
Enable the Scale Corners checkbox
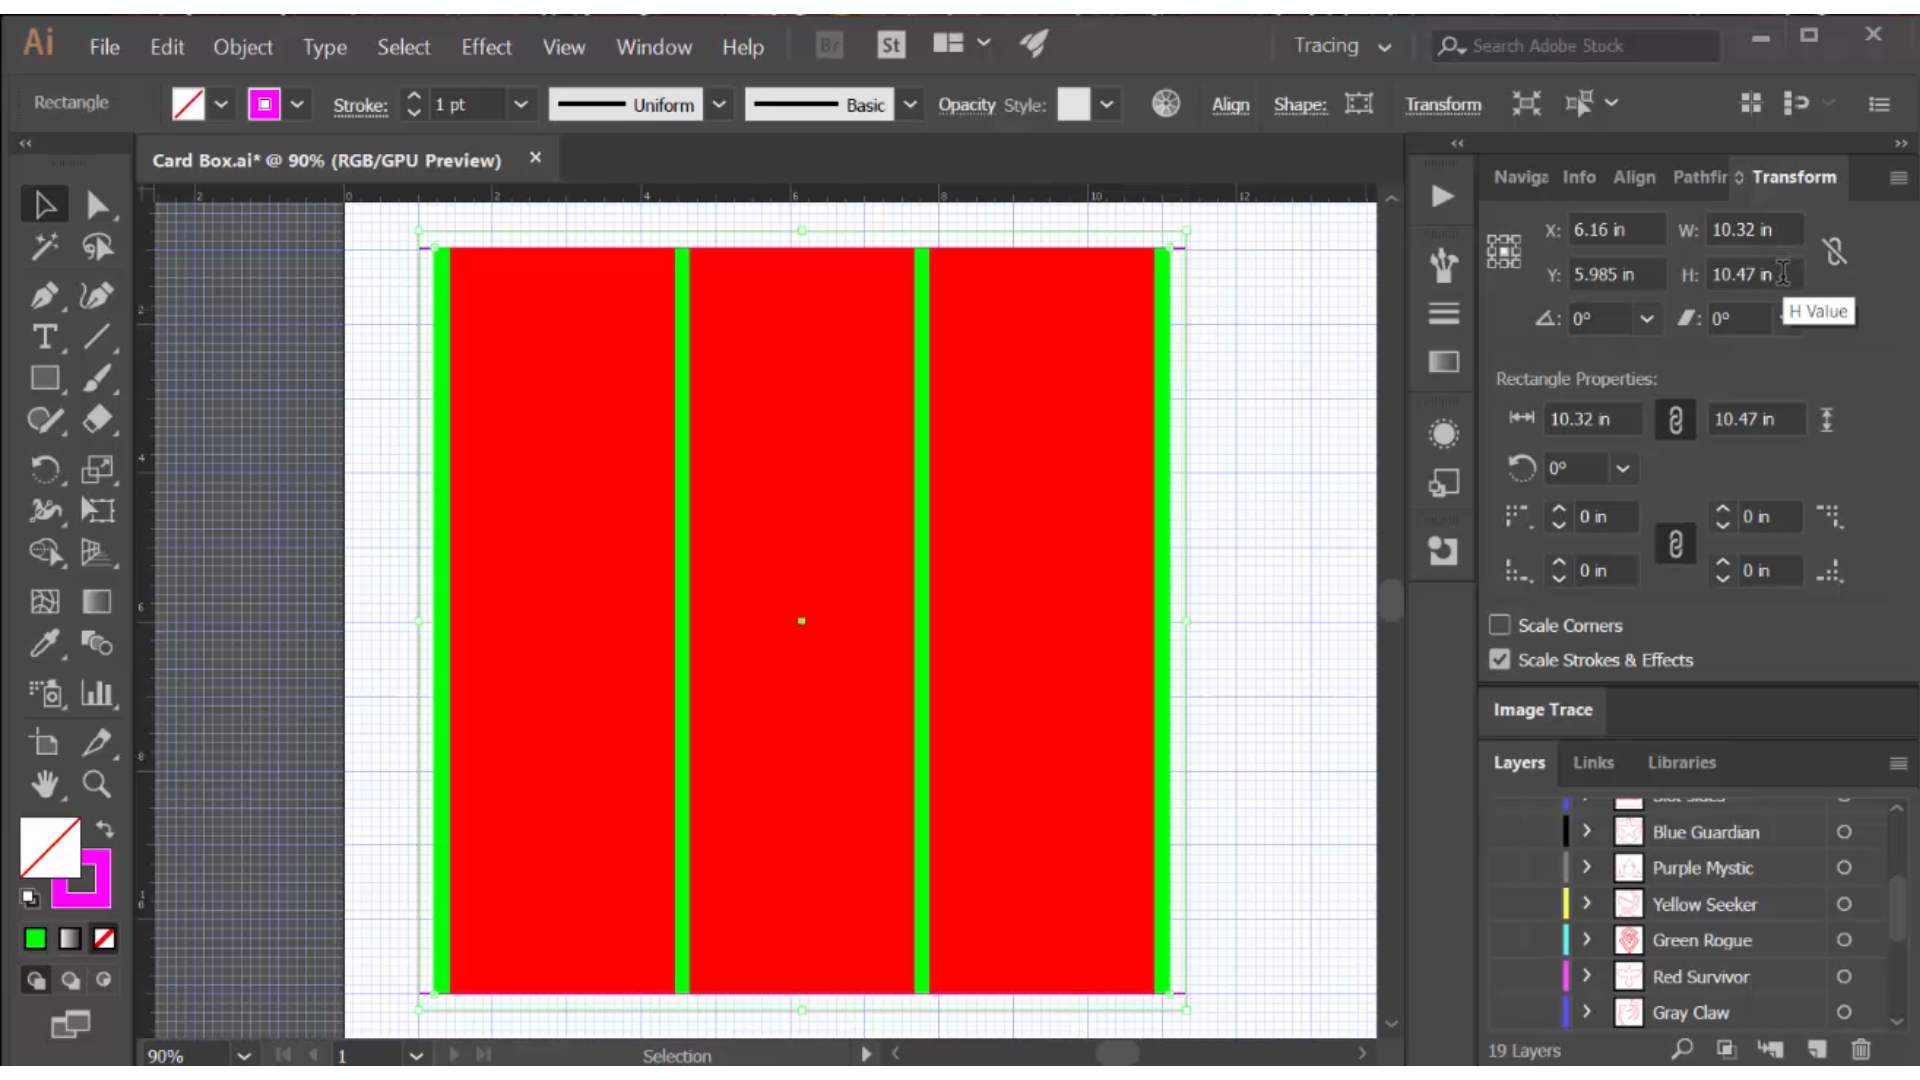[1501, 624]
